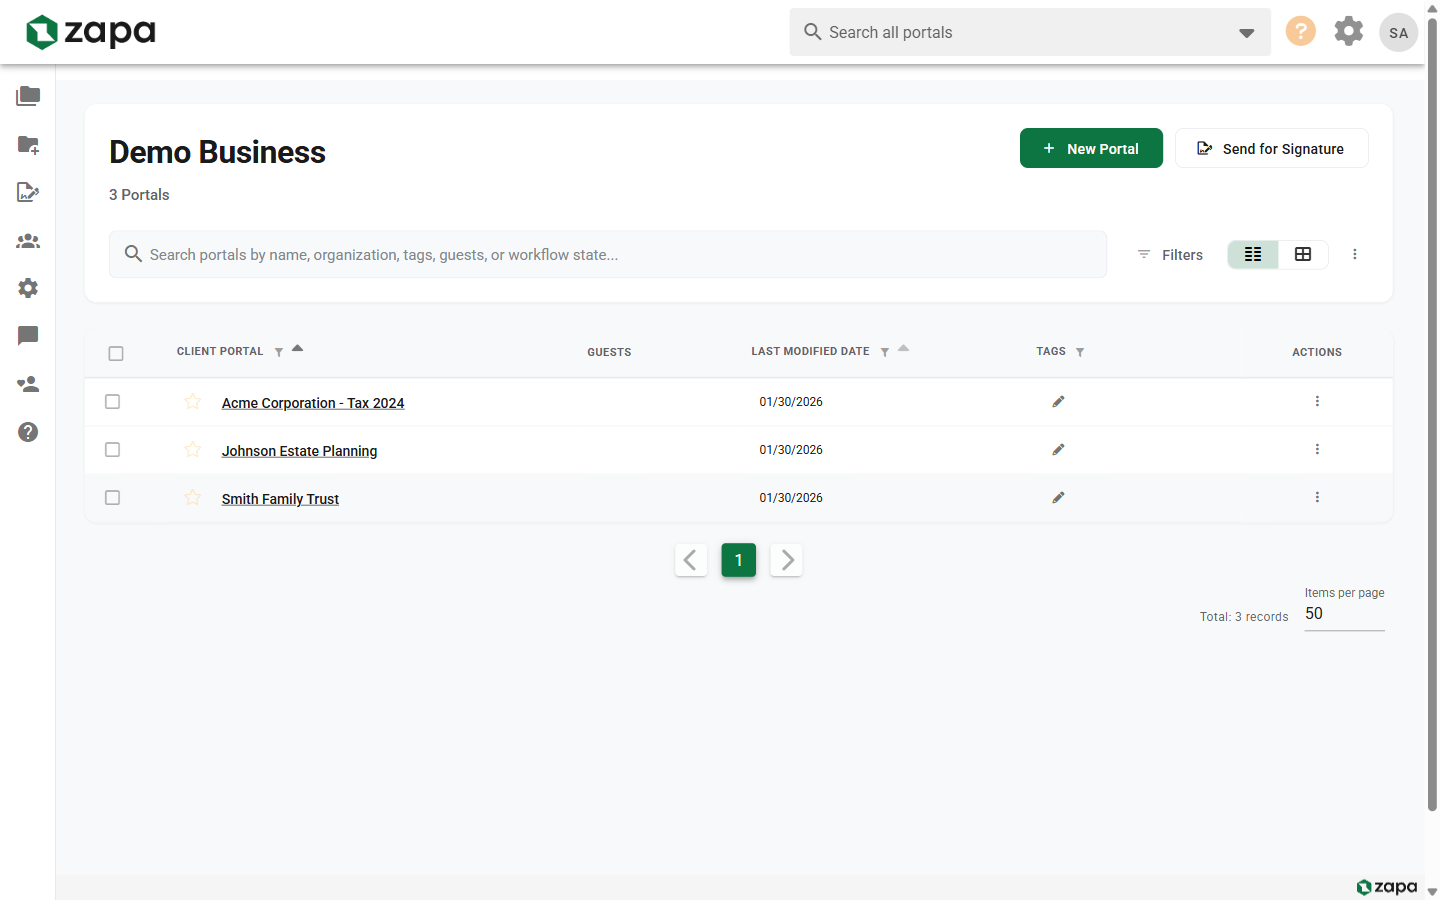Click the sidebar help question mark icon
Image resolution: width=1440 pixels, height=900 pixels.
(x=28, y=432)
